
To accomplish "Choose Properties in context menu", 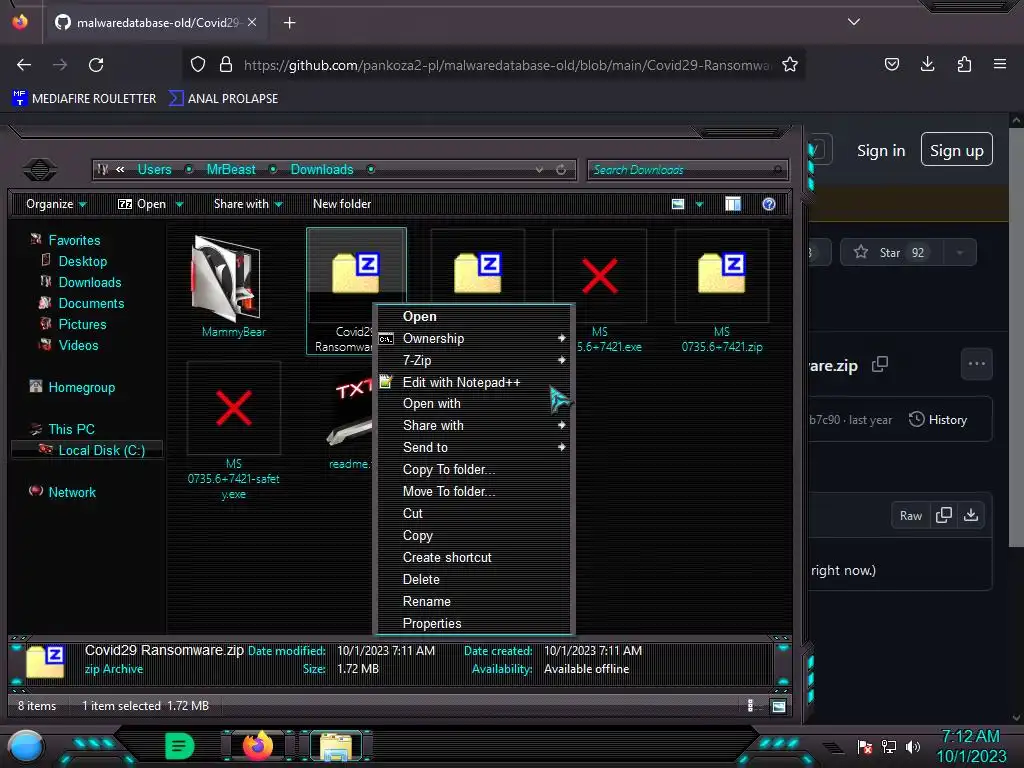I will tap(474, 624).
